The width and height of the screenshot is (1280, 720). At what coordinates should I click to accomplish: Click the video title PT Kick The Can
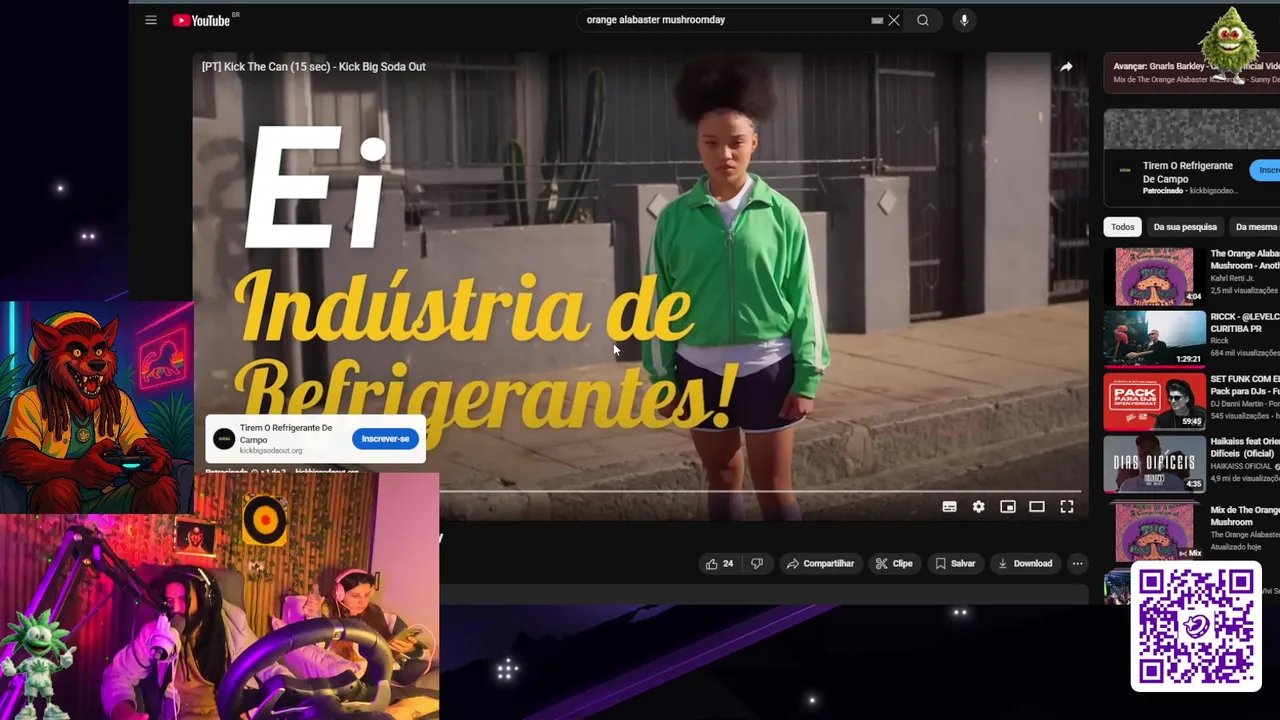(x=314, y=67)
